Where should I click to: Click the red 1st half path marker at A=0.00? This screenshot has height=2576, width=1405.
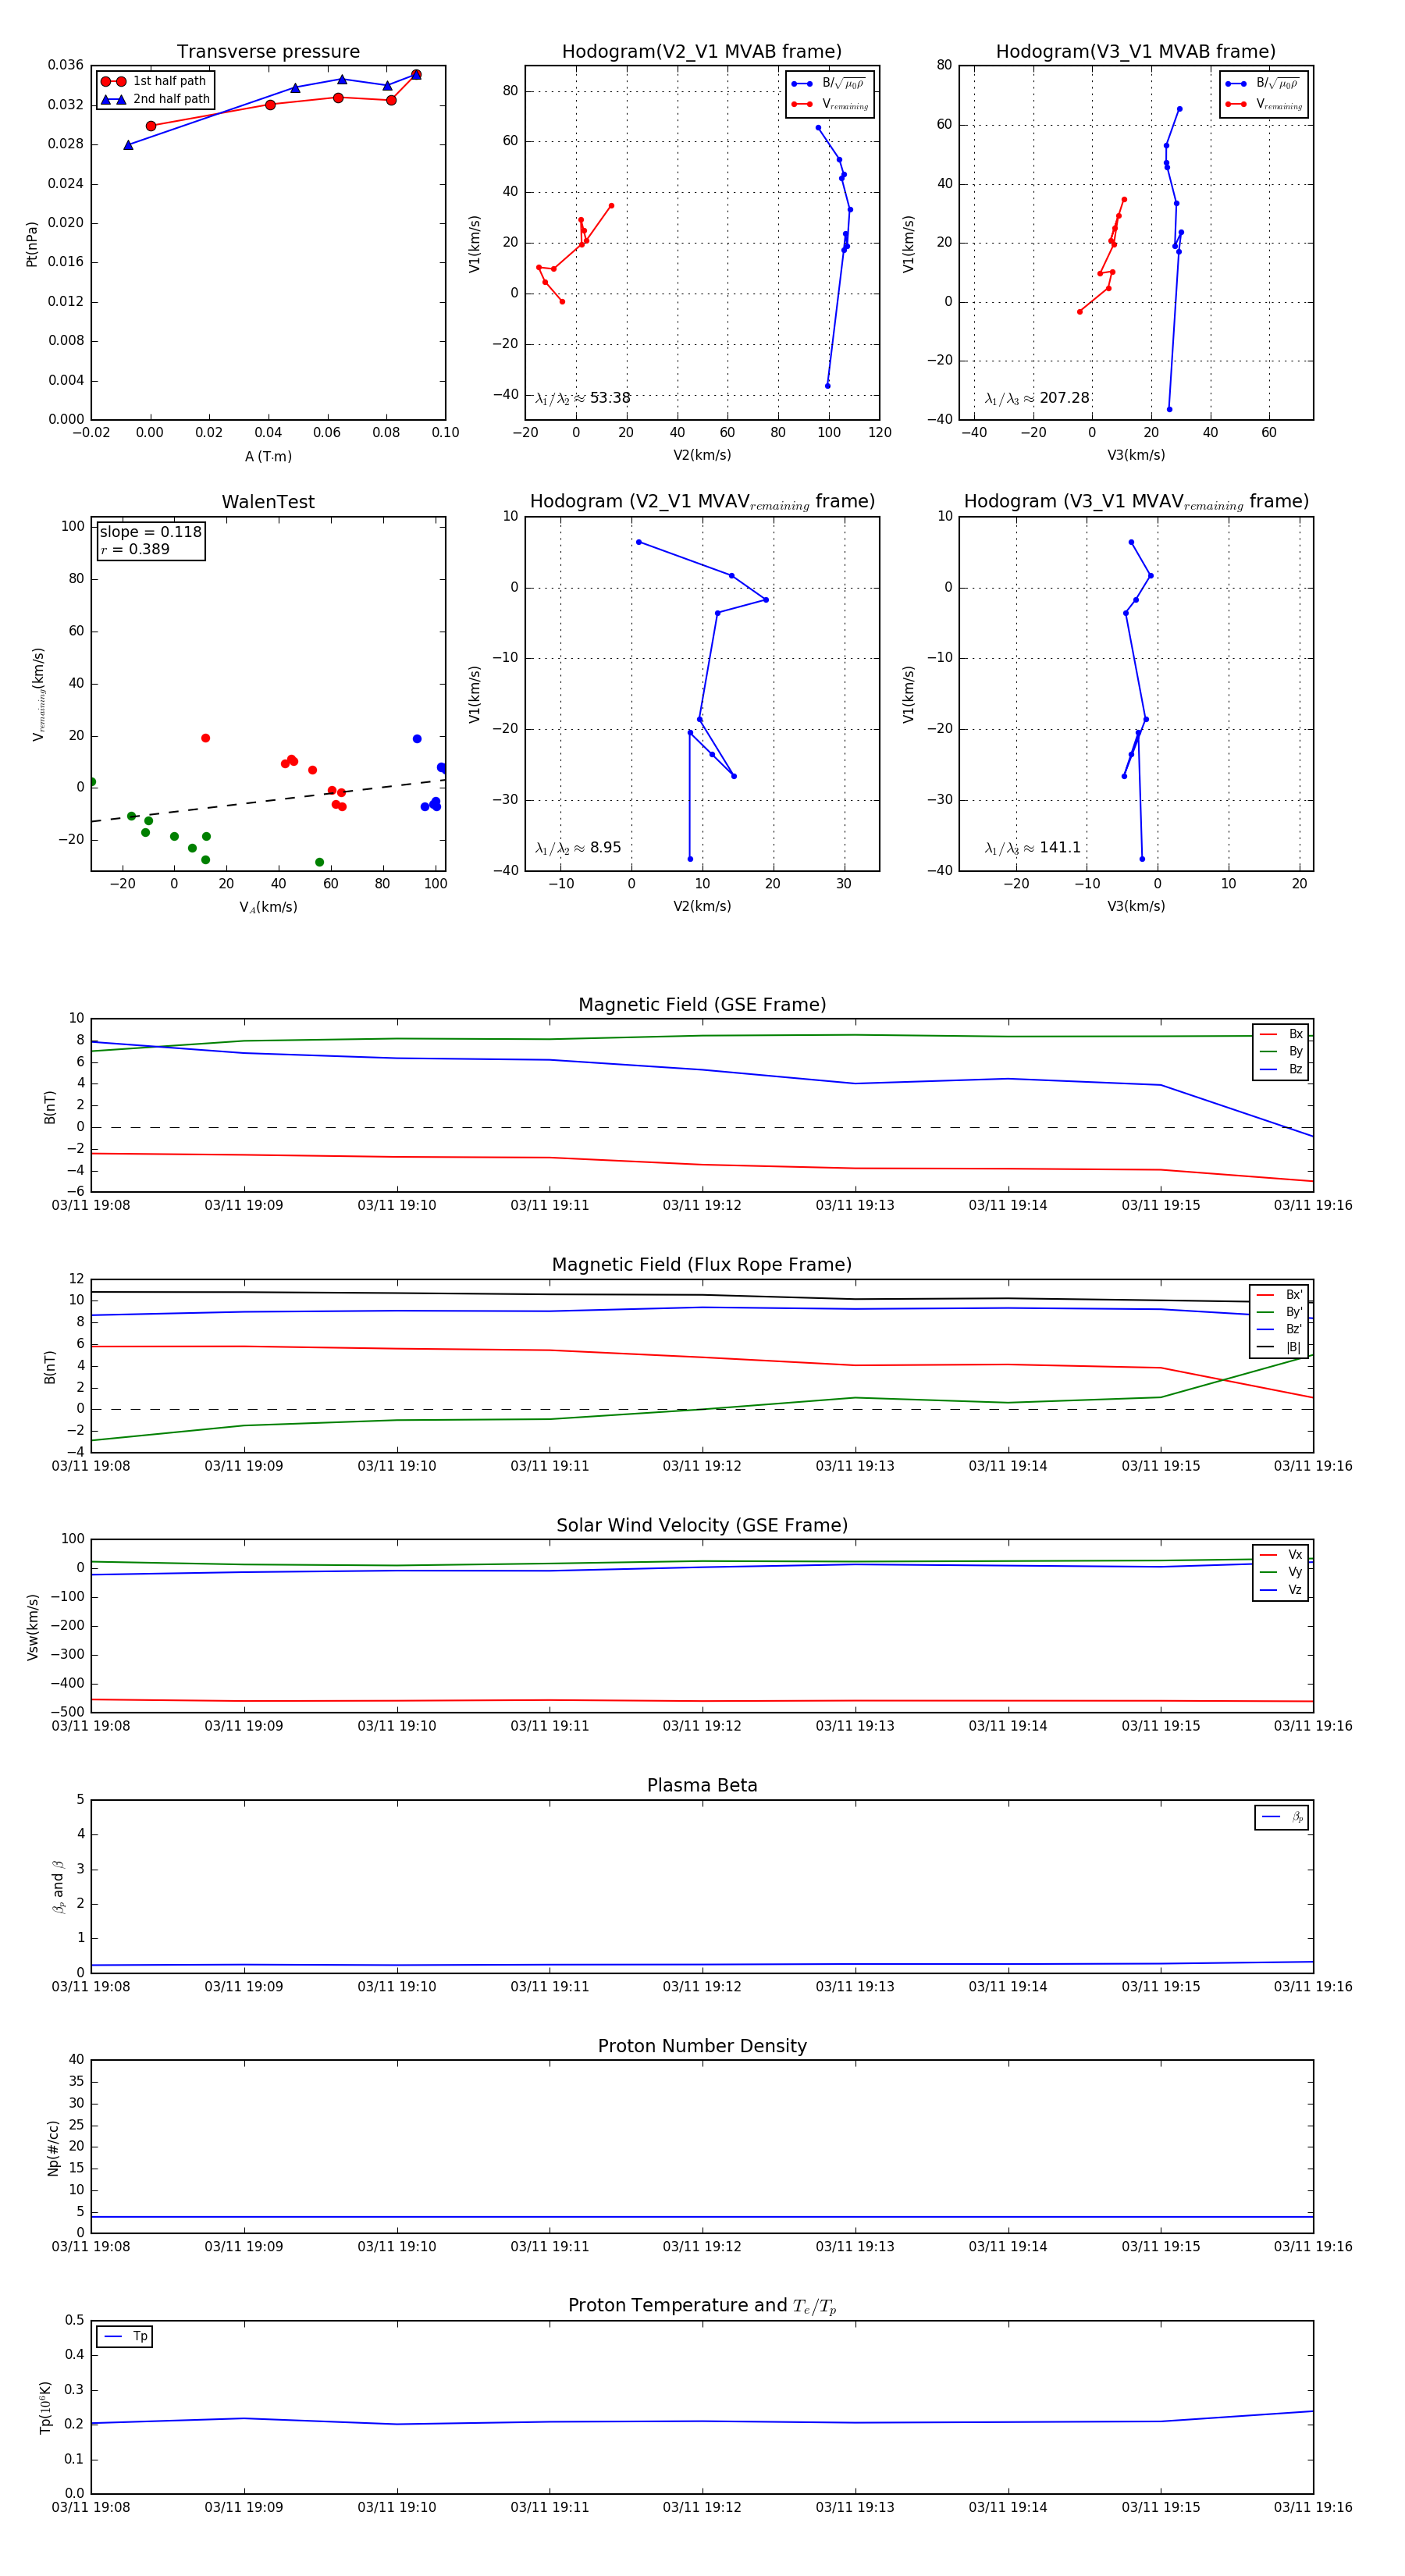151,126
